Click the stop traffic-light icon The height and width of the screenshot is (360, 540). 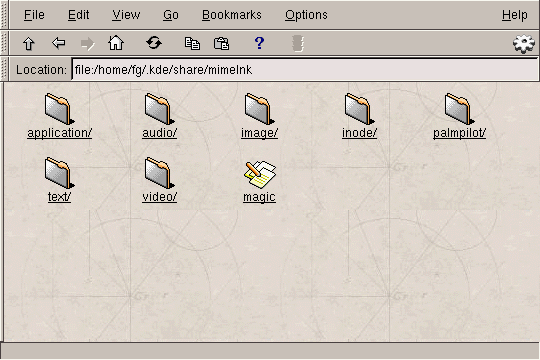pos(298,43)
